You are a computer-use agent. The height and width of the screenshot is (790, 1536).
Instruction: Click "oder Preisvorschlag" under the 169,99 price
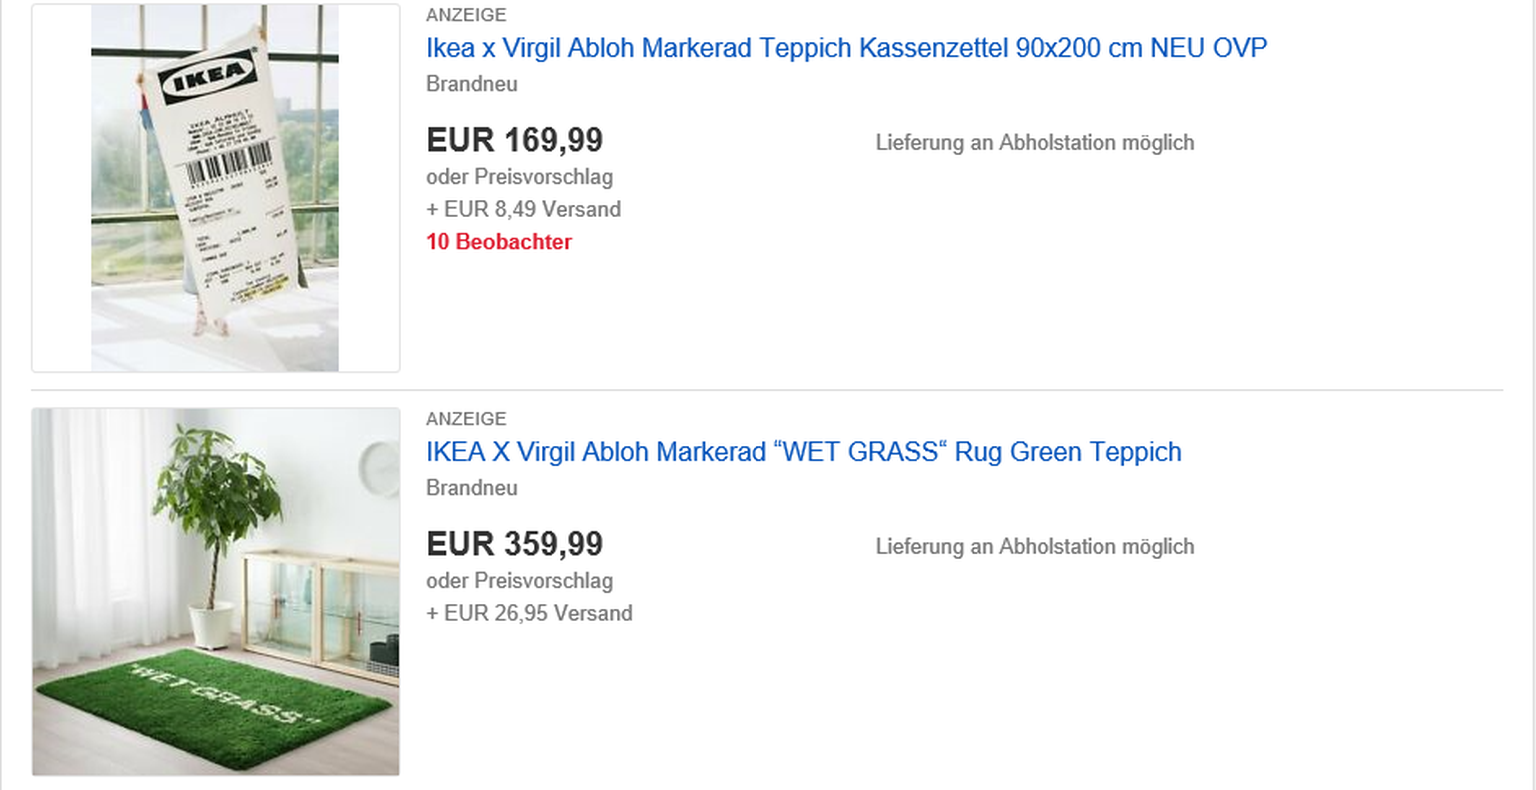click(519, 177)
